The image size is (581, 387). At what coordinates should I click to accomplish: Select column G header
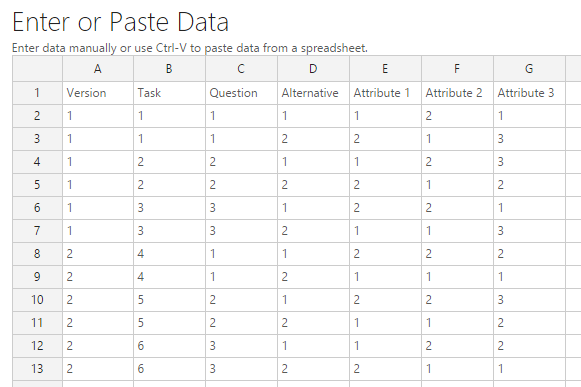tap(529, 69)
